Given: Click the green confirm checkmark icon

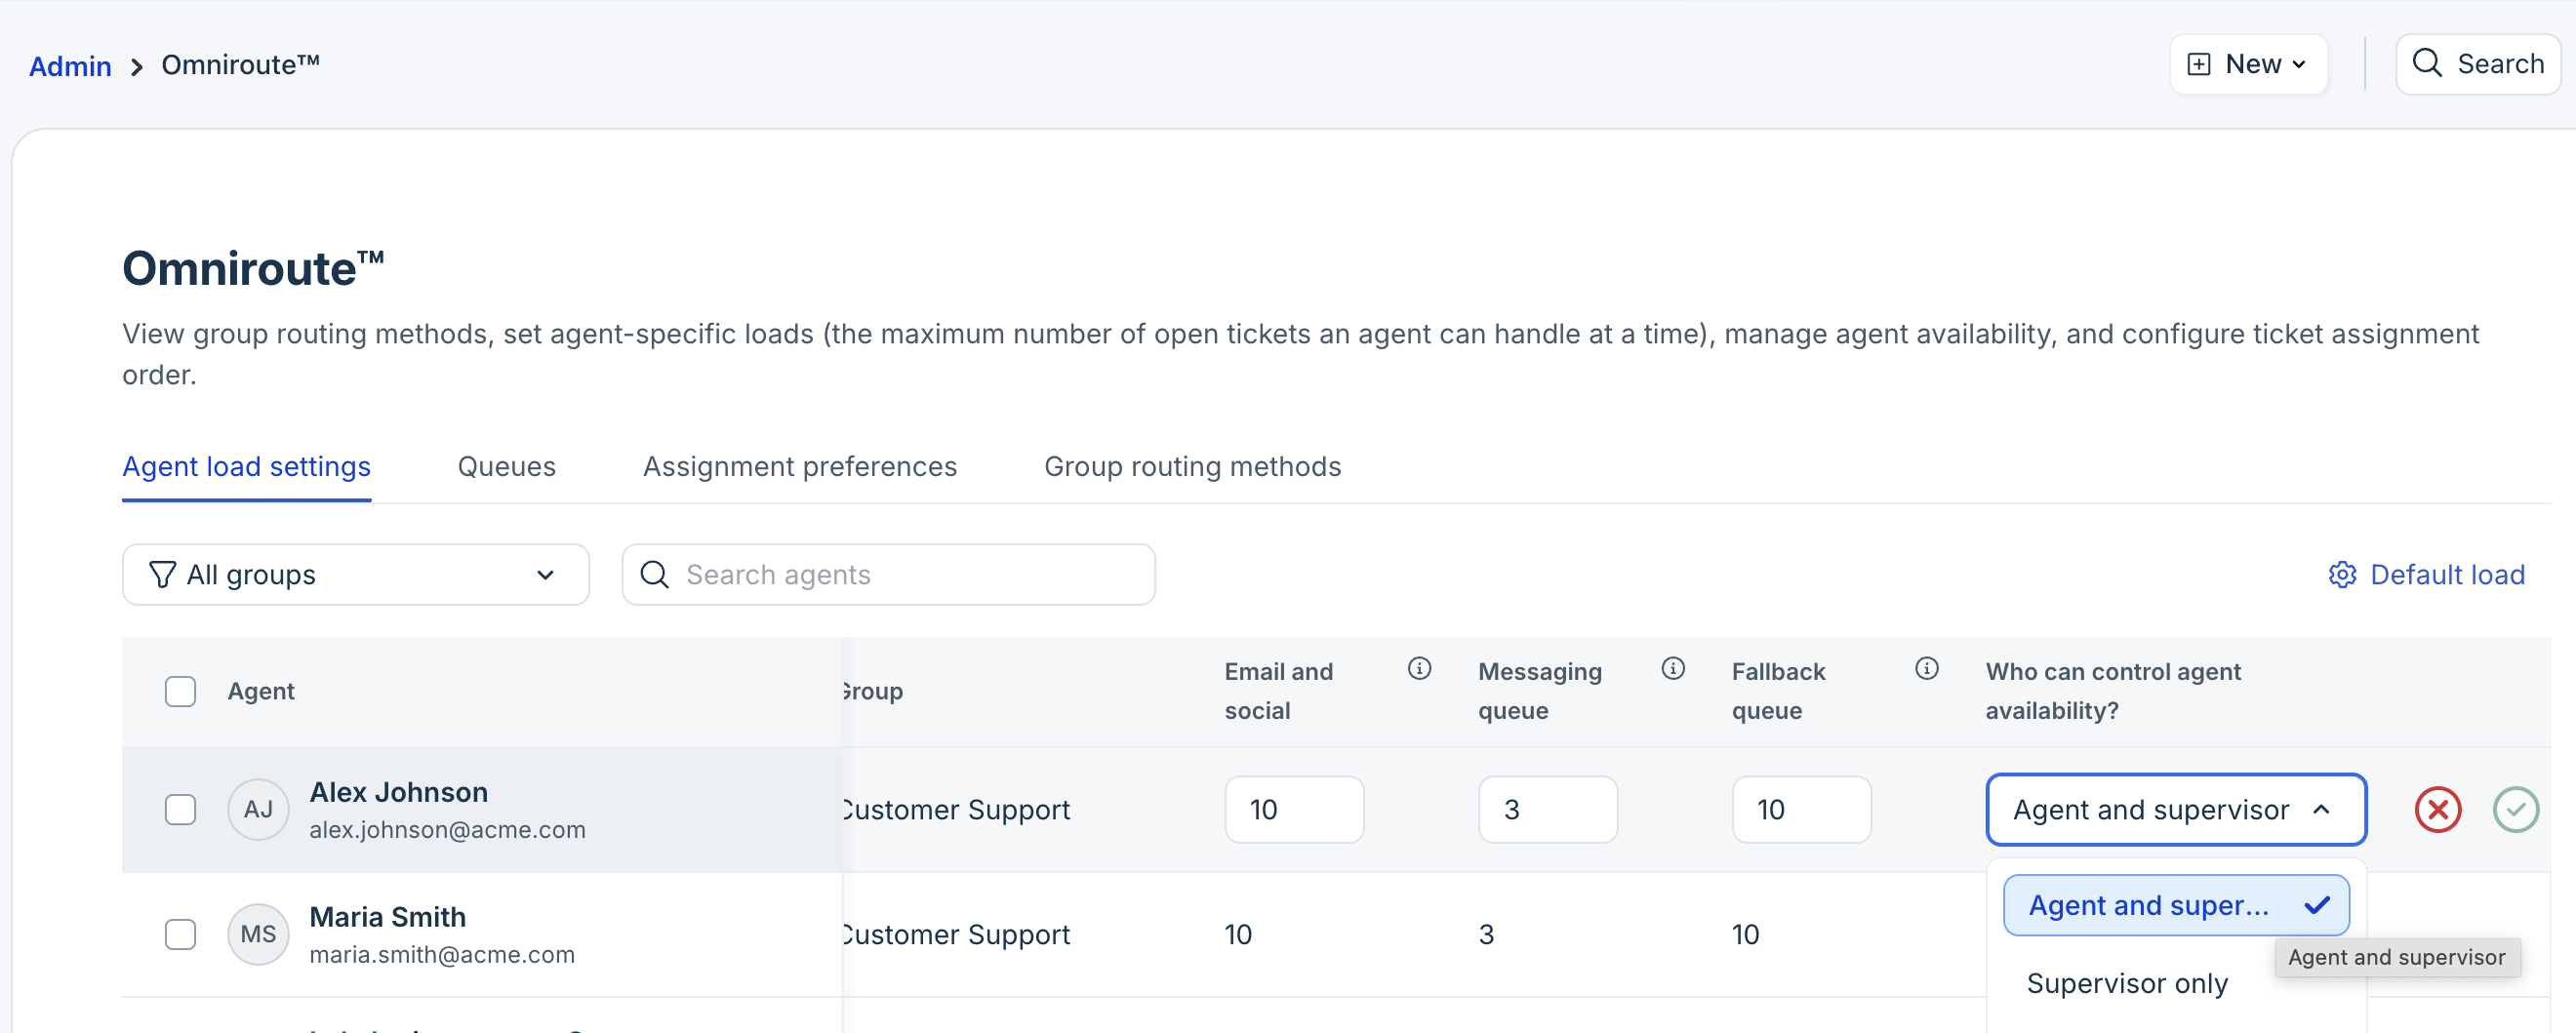Looking at the screenshot, I should 2515,809.
